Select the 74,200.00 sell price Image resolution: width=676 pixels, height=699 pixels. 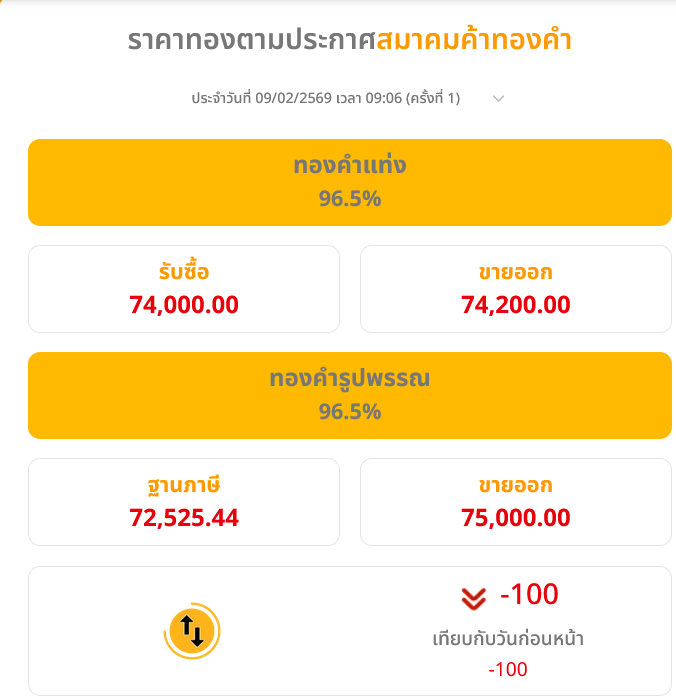[x=516, y=304]
